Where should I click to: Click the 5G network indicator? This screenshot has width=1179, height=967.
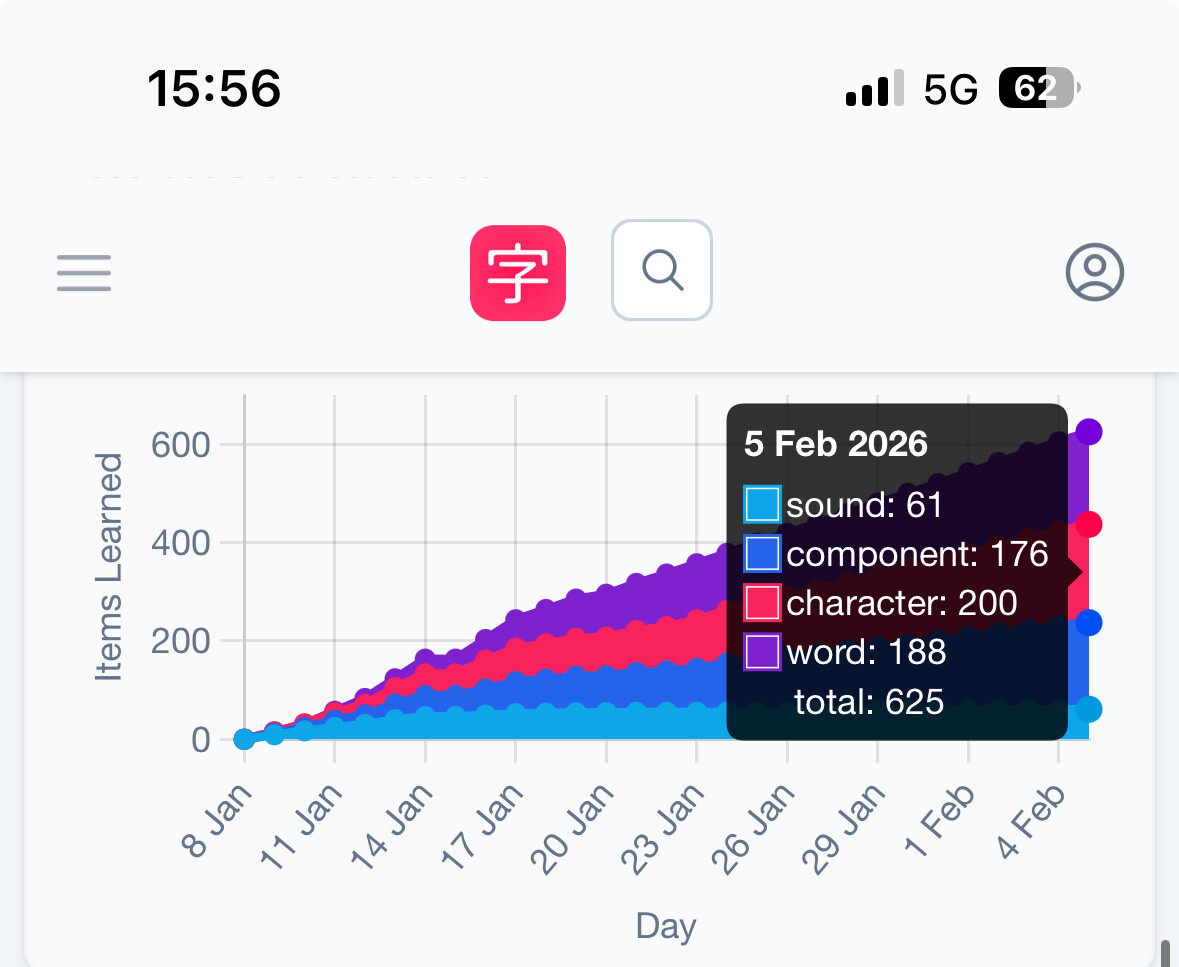950,90
